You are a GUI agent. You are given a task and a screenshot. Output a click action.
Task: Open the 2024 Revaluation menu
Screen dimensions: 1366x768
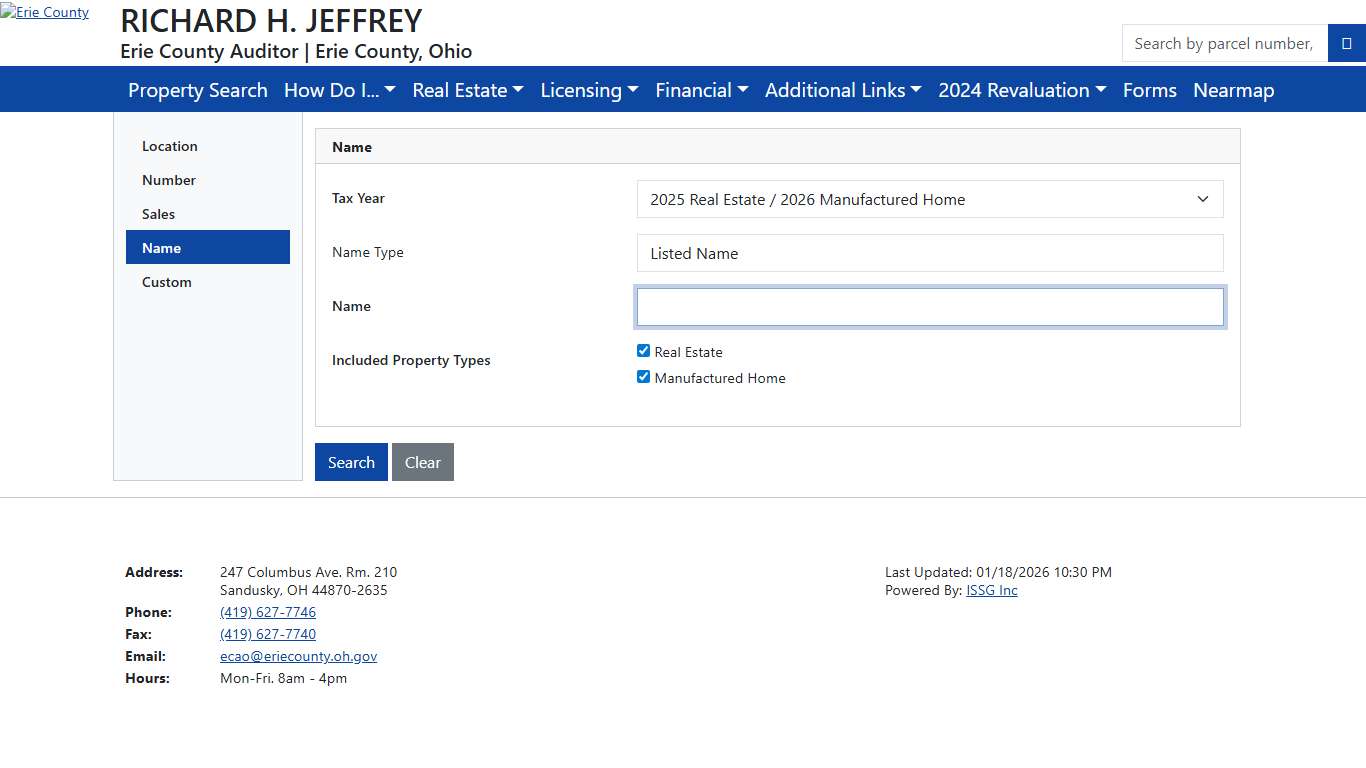click(x=1021, y=90)
